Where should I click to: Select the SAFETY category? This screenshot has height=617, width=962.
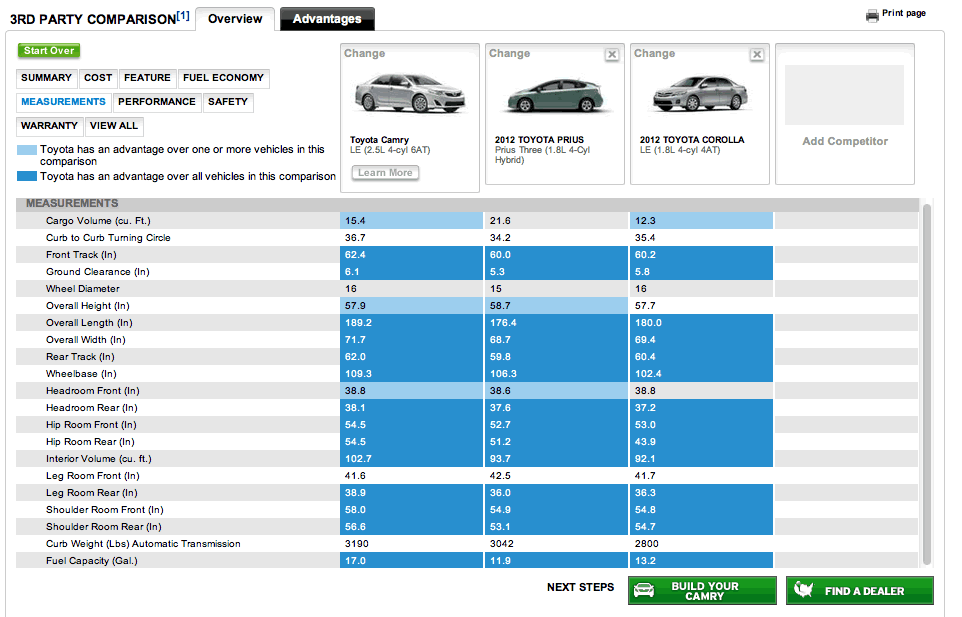pos(228,102)
